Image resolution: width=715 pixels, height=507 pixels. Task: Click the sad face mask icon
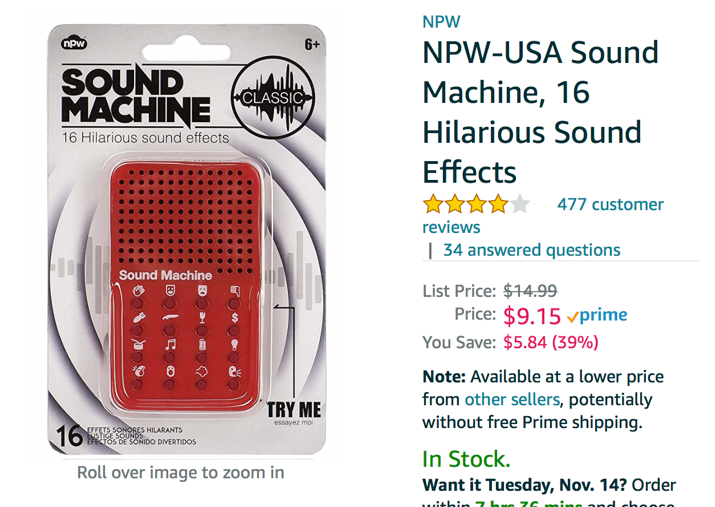201,292
